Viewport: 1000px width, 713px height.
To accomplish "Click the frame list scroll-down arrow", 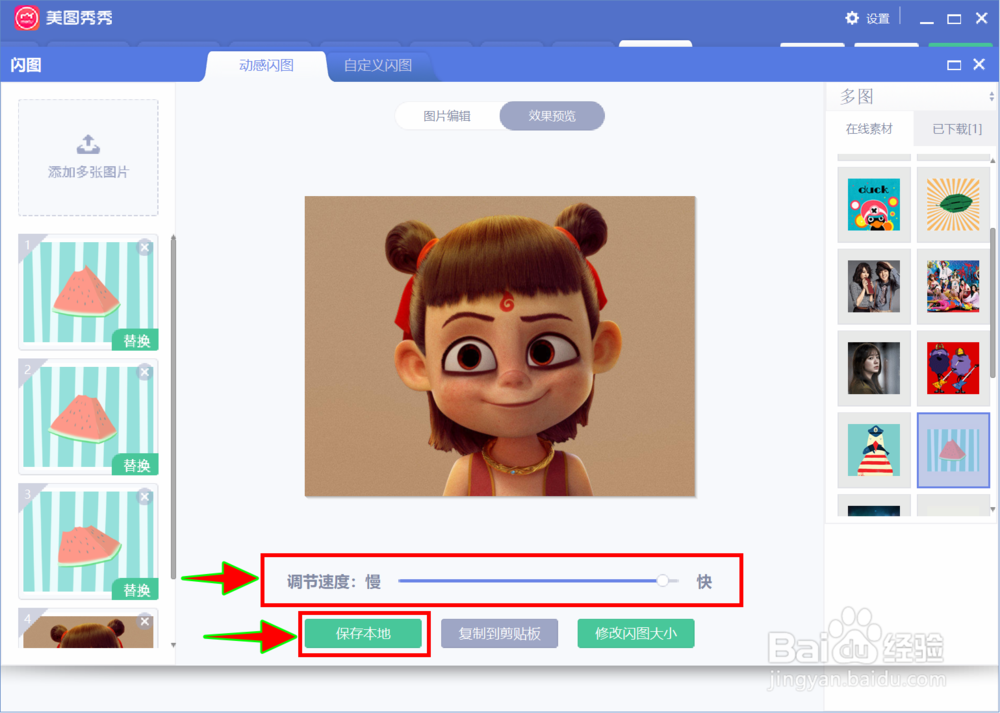I will coord(173,645).
